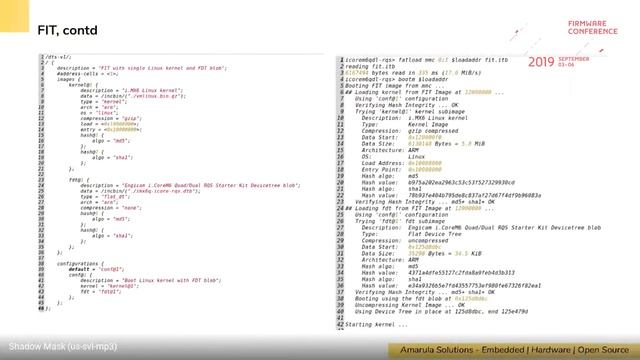Viewport: 640px width, 360px height.
Task: Select the "Boot Linux kernel with FDT blob" description
Action: (151, 280)
